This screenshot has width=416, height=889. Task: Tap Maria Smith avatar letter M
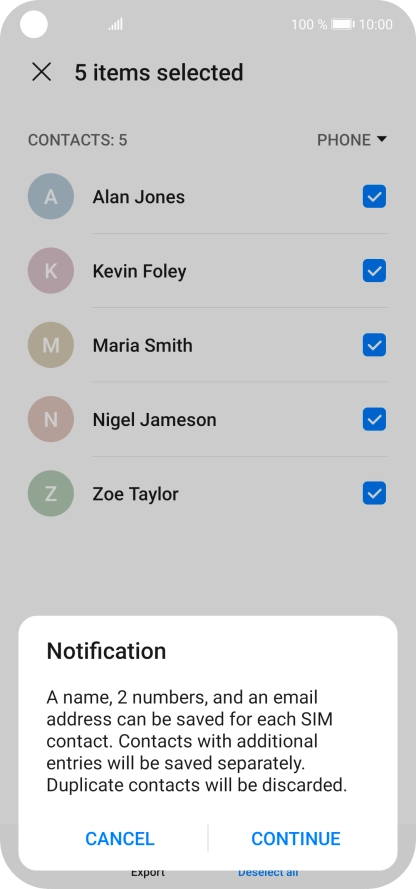[x=51, y=345]
